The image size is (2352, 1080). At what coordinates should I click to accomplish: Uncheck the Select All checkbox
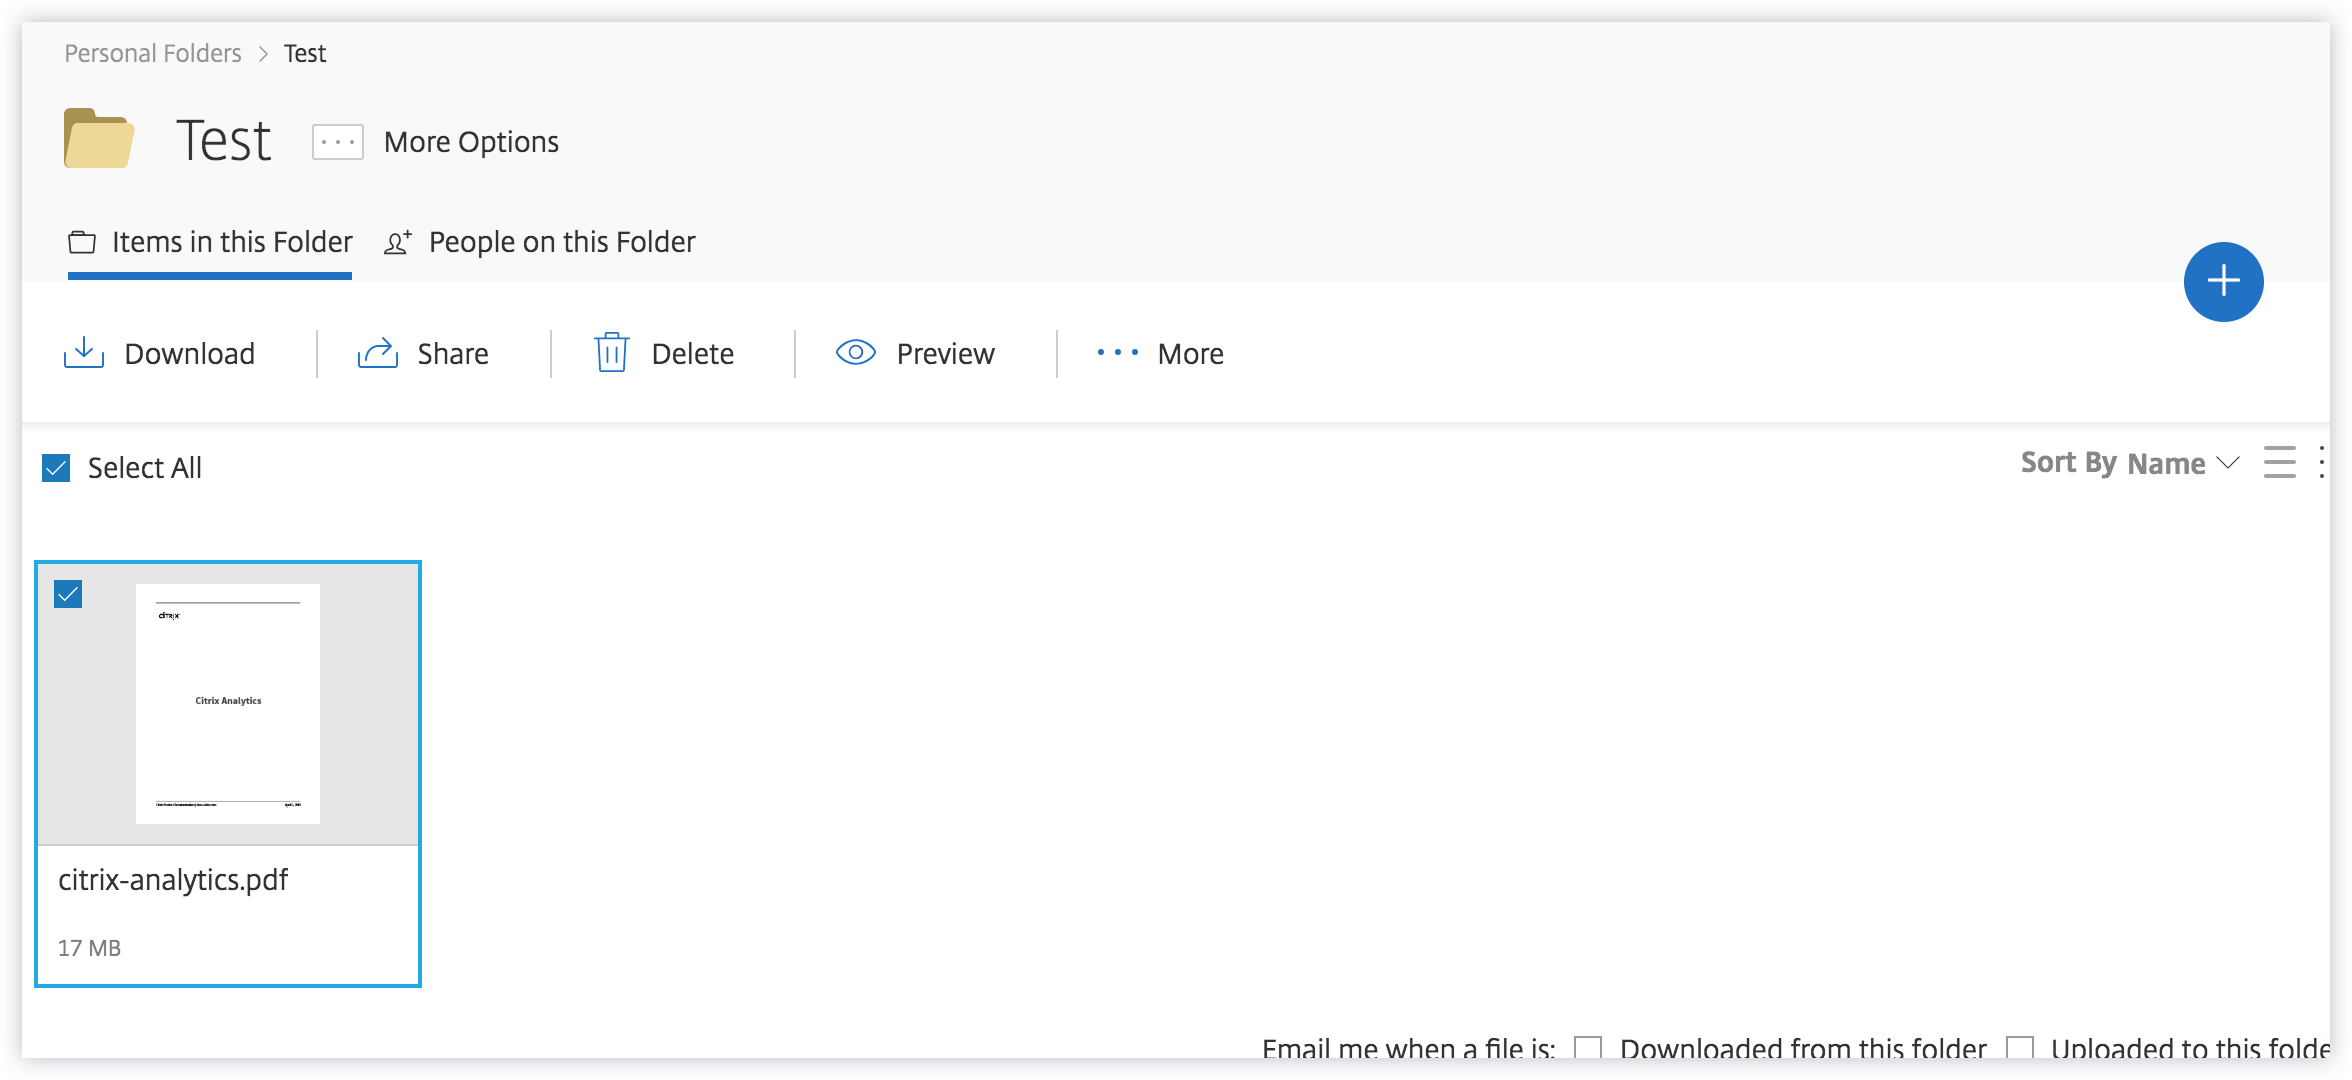click(56, 468)
